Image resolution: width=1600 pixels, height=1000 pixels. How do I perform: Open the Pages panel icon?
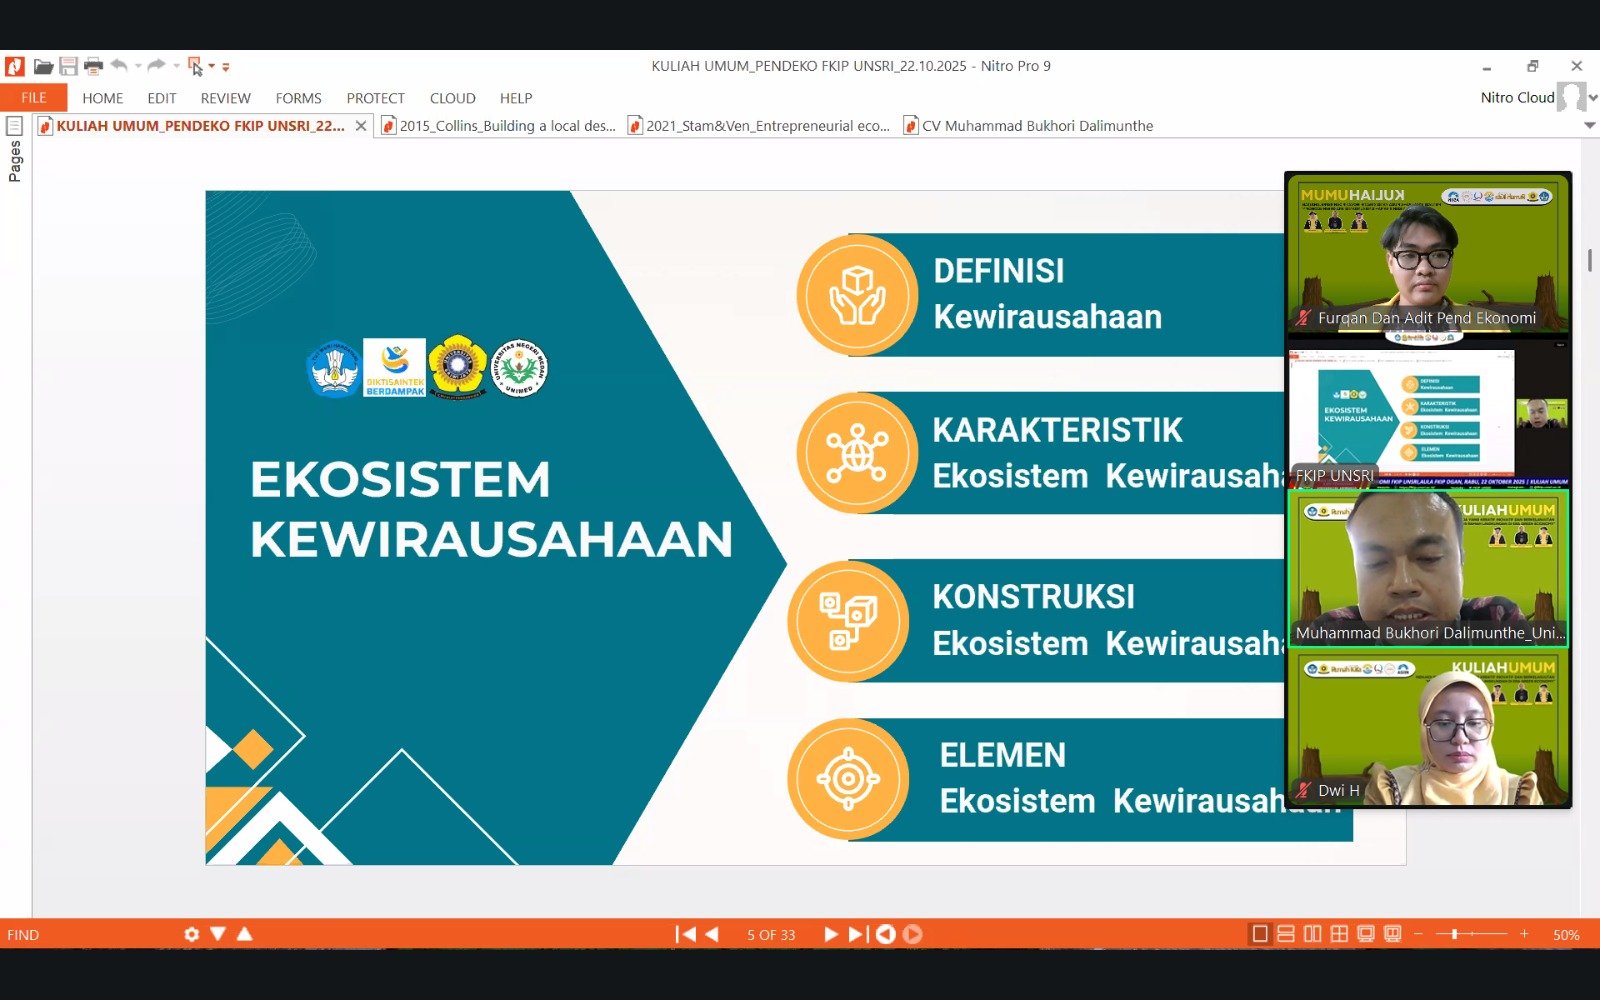tap(15, 126)
